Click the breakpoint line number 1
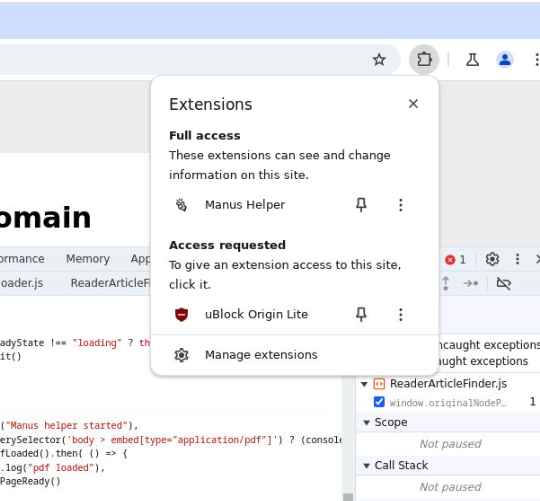The height and width of the screenshot is (501, 540). coord(532,402)
